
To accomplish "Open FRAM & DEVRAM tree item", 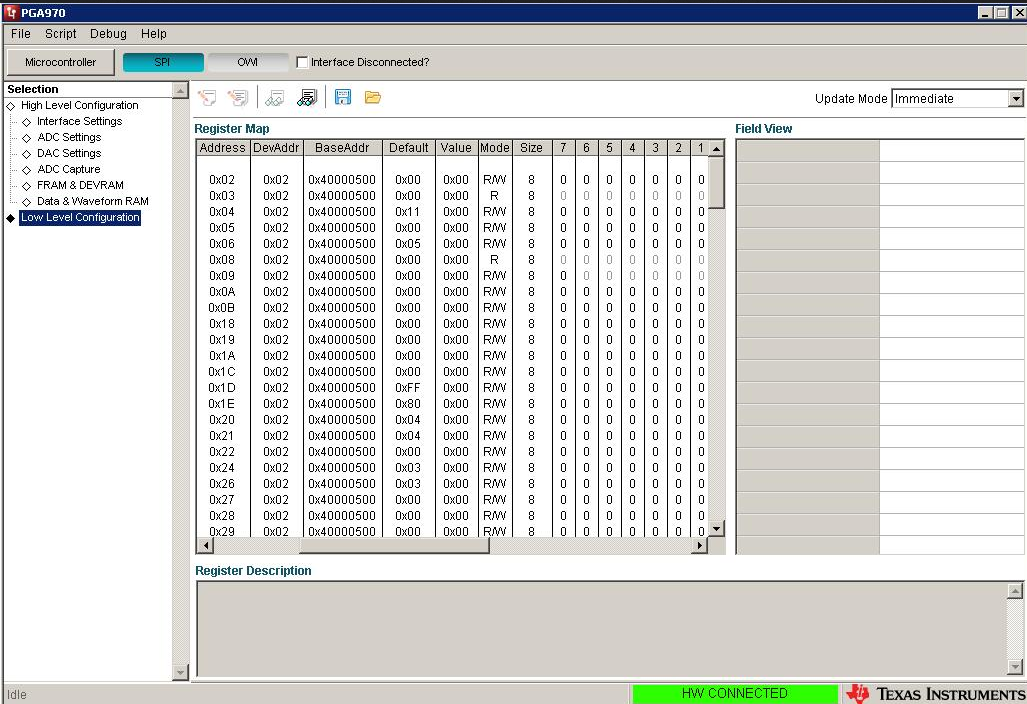I will (x=80, y=185).
